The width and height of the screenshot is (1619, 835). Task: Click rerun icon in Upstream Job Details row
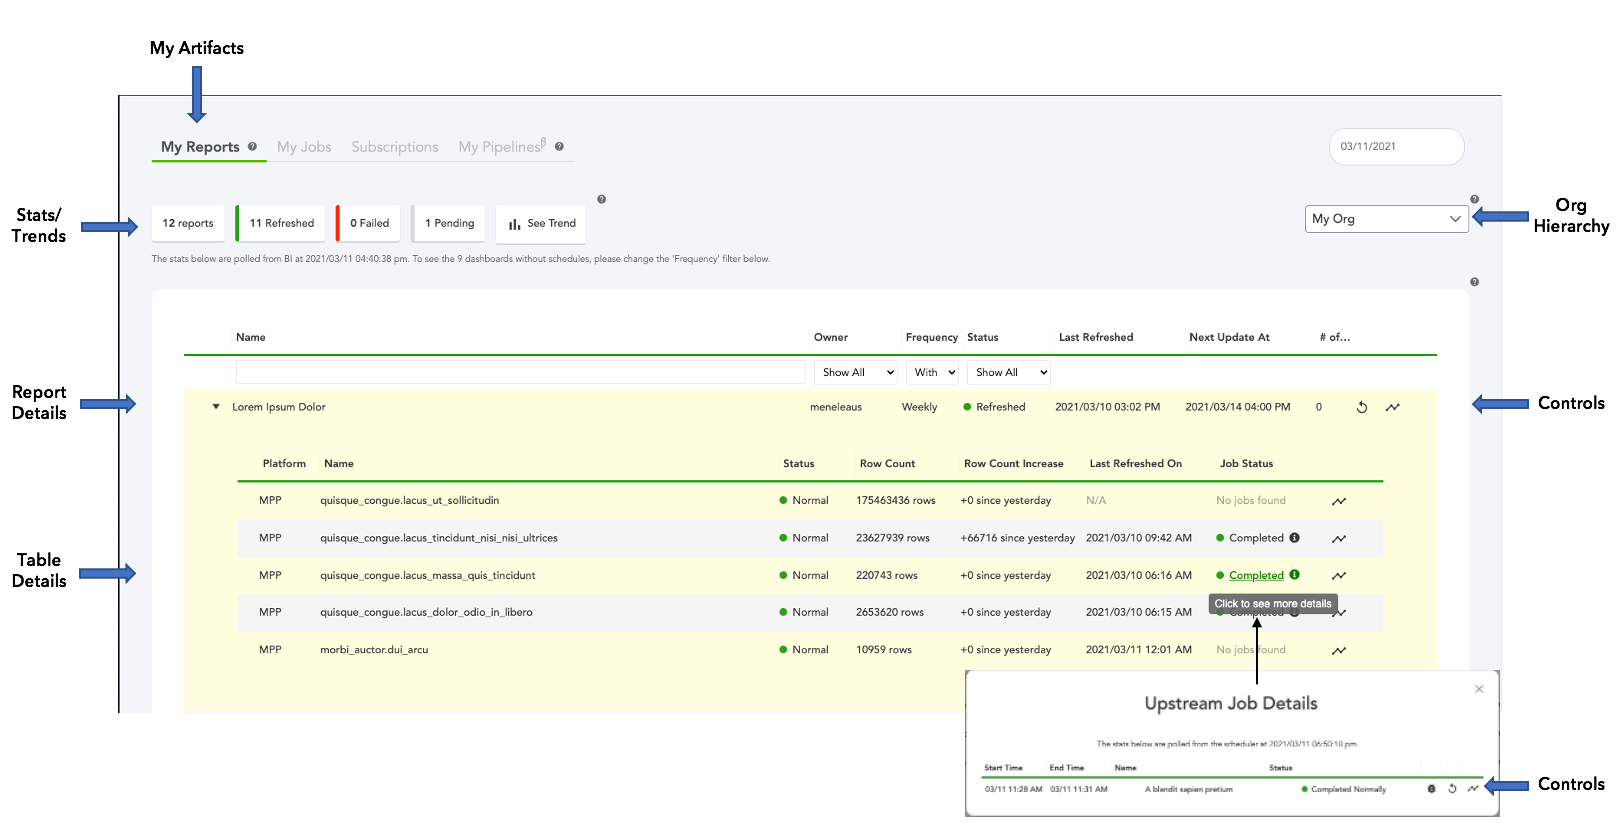pos(1452,789)
